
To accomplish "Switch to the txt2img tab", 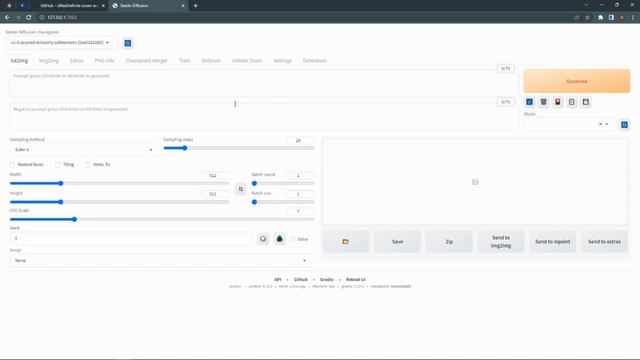I will (19, 60).
